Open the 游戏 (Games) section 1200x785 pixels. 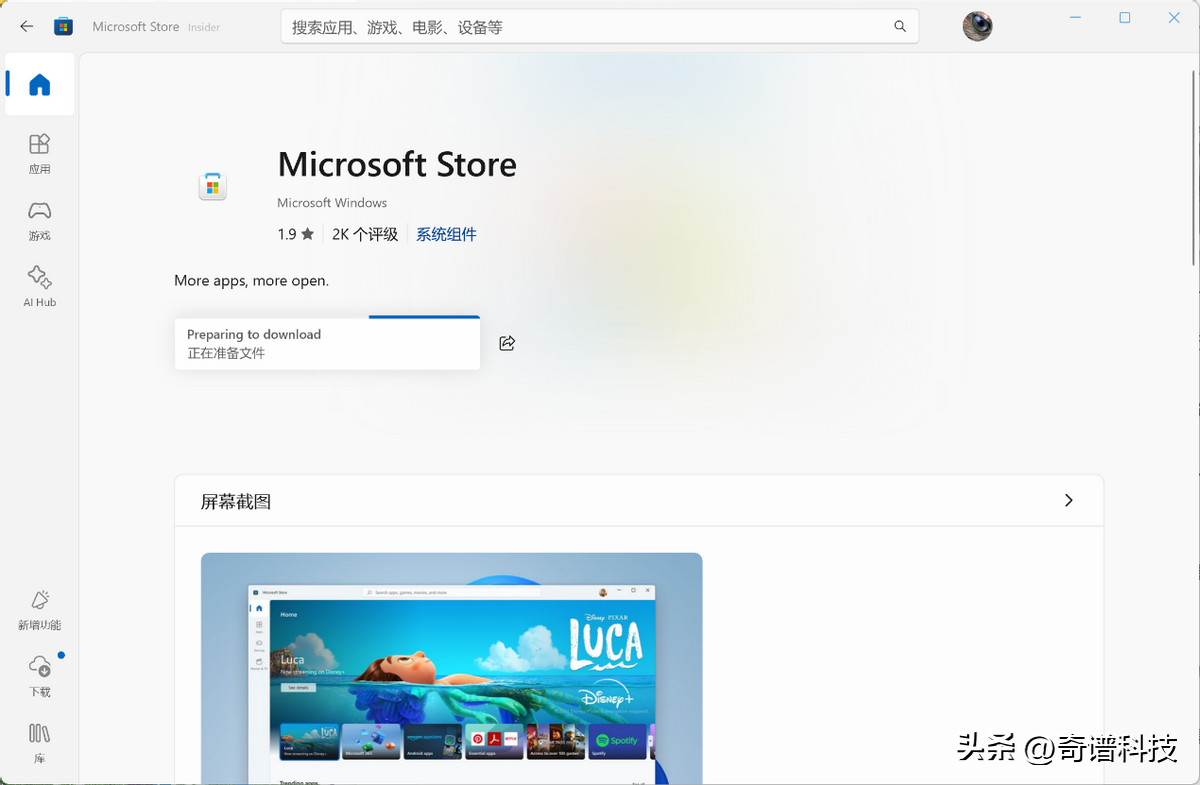[40, 221]
